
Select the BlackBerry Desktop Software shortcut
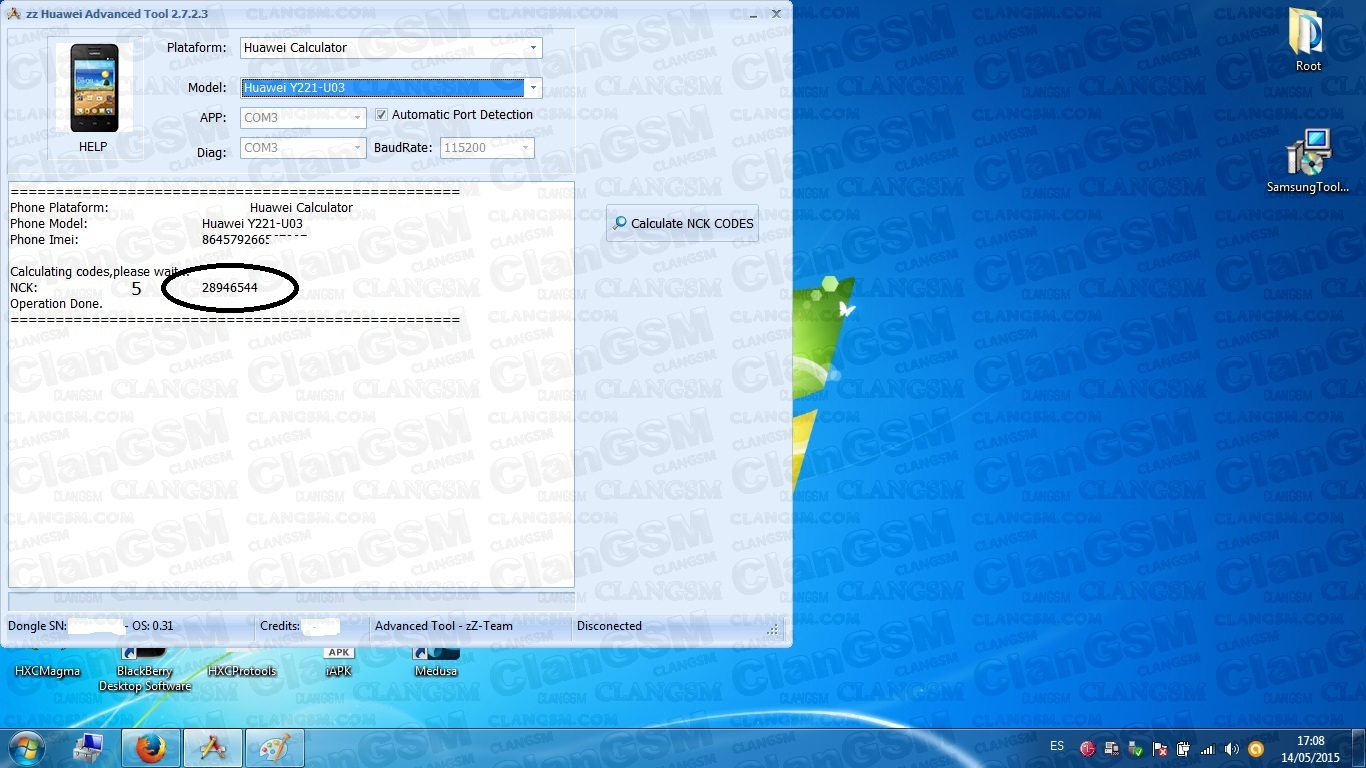[x=145, y=671]
